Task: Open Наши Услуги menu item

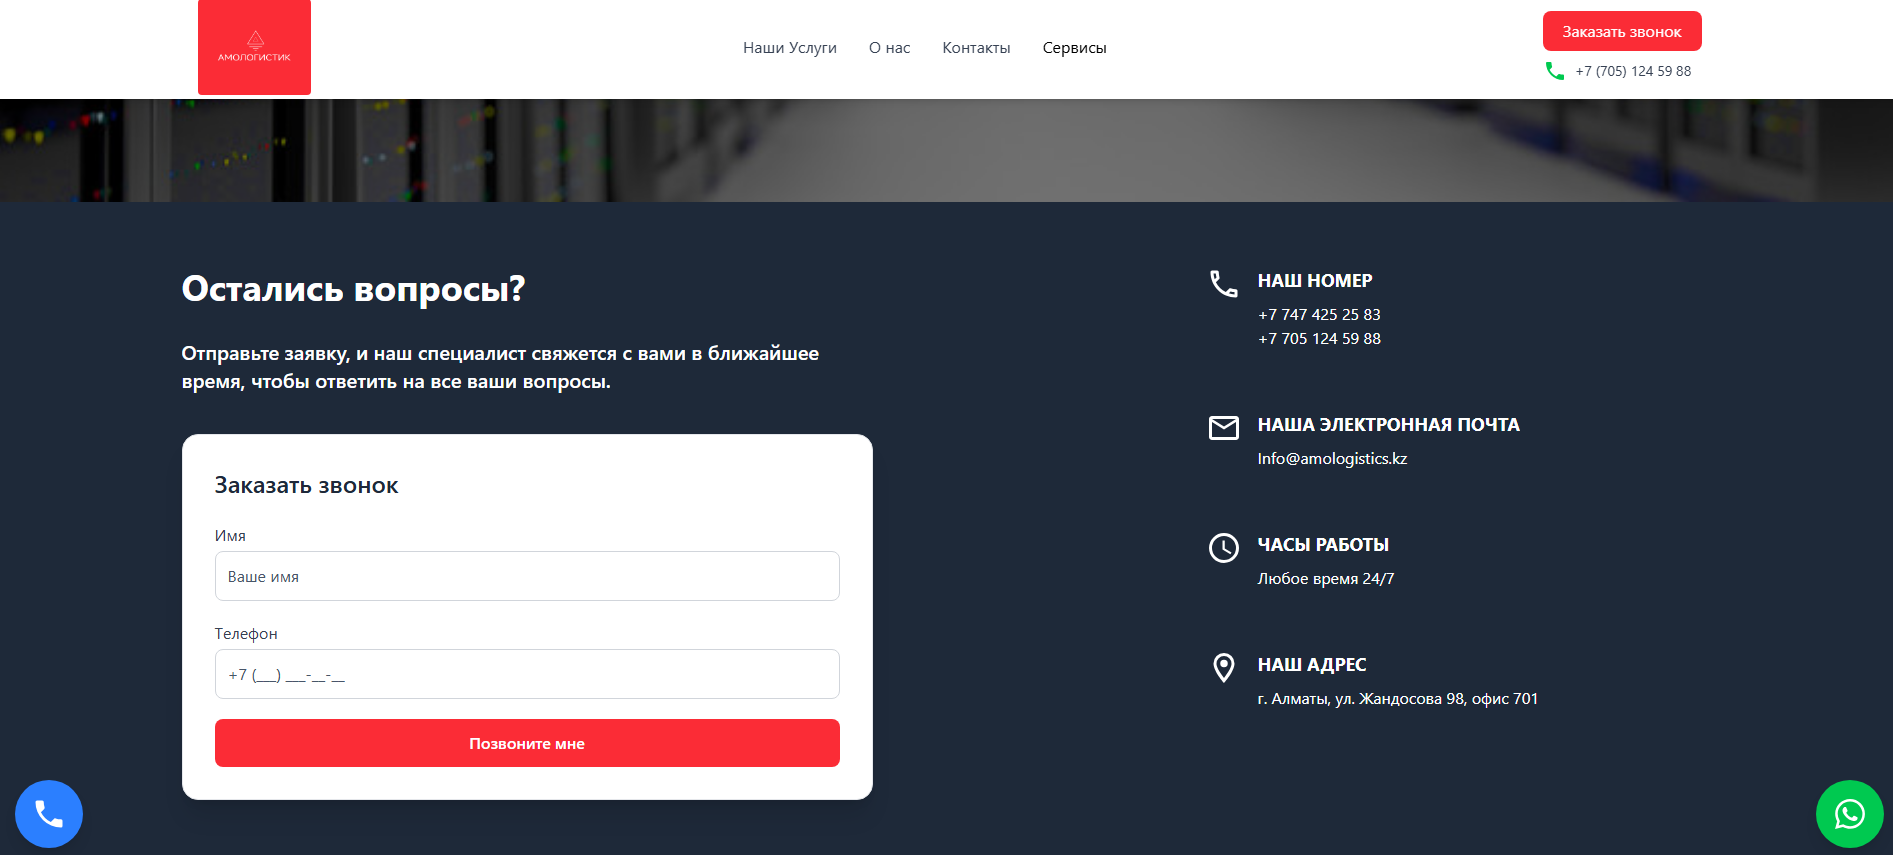Action: point(790,48)
